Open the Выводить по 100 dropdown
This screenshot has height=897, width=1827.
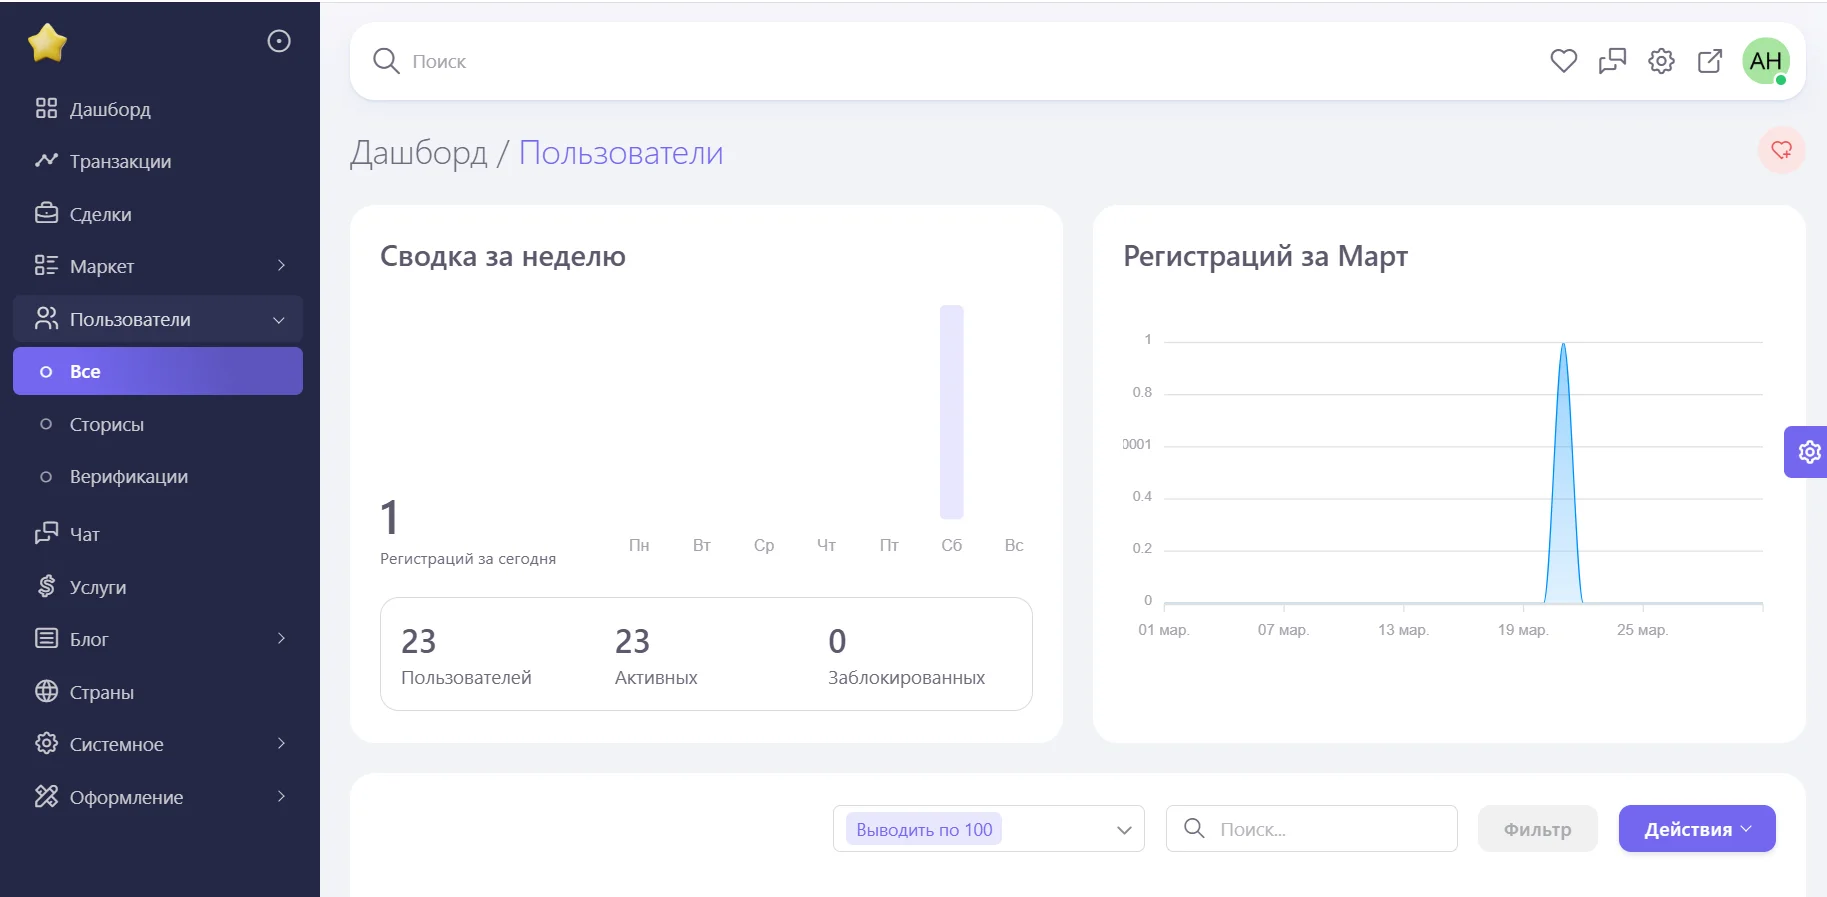point(989,829)
